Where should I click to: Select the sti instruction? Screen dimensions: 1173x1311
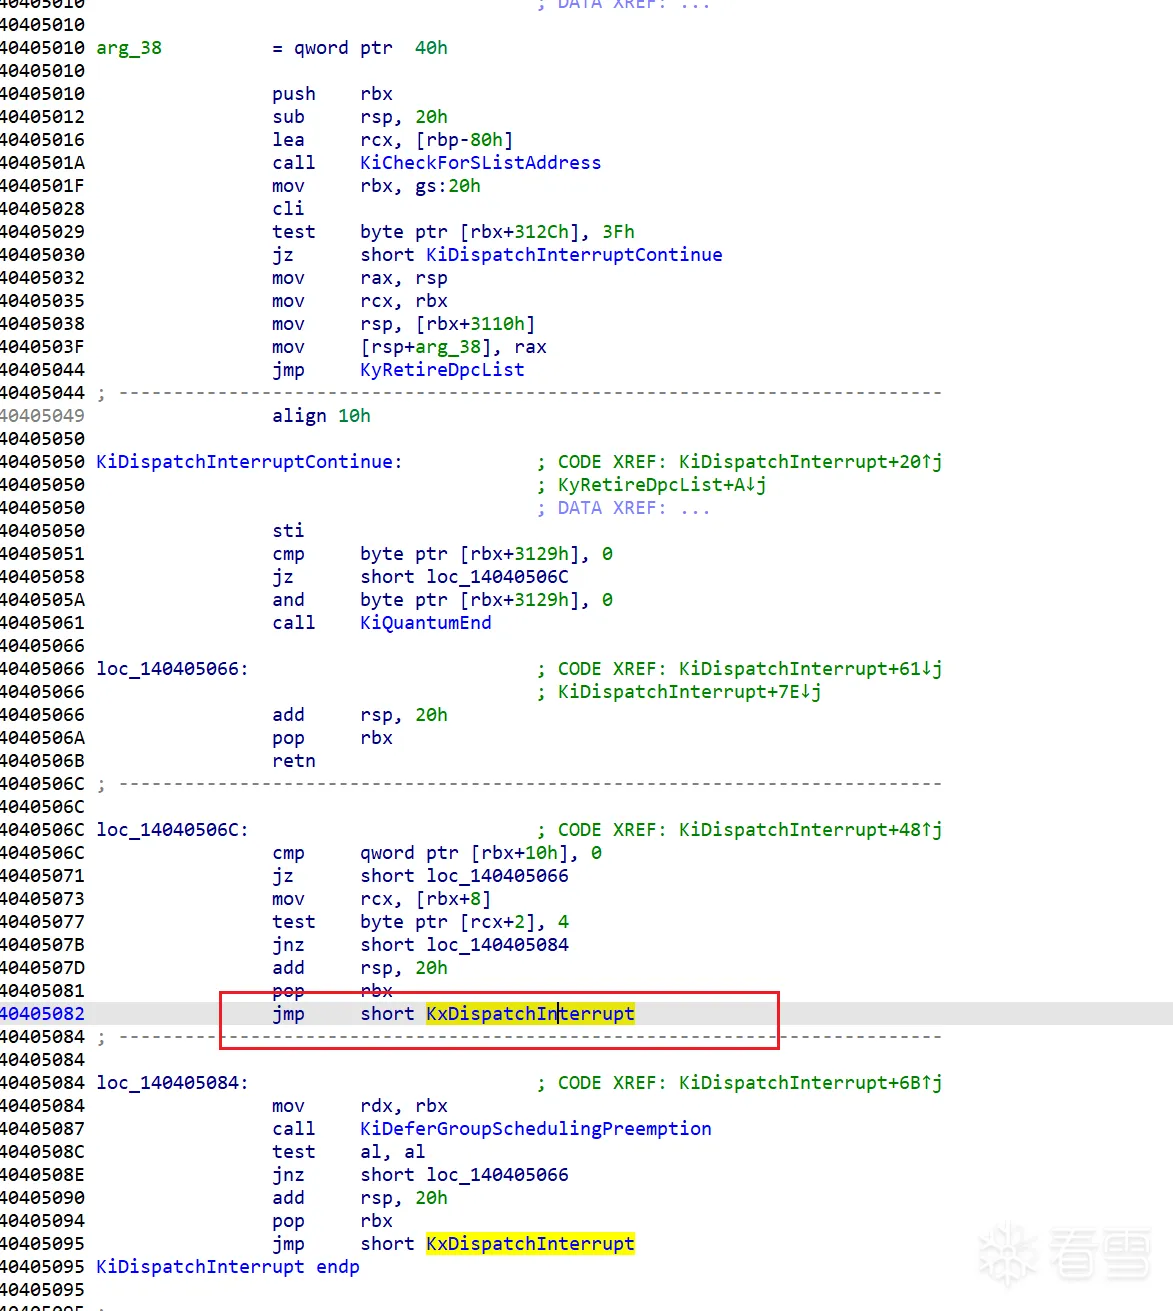click(288, 531)
